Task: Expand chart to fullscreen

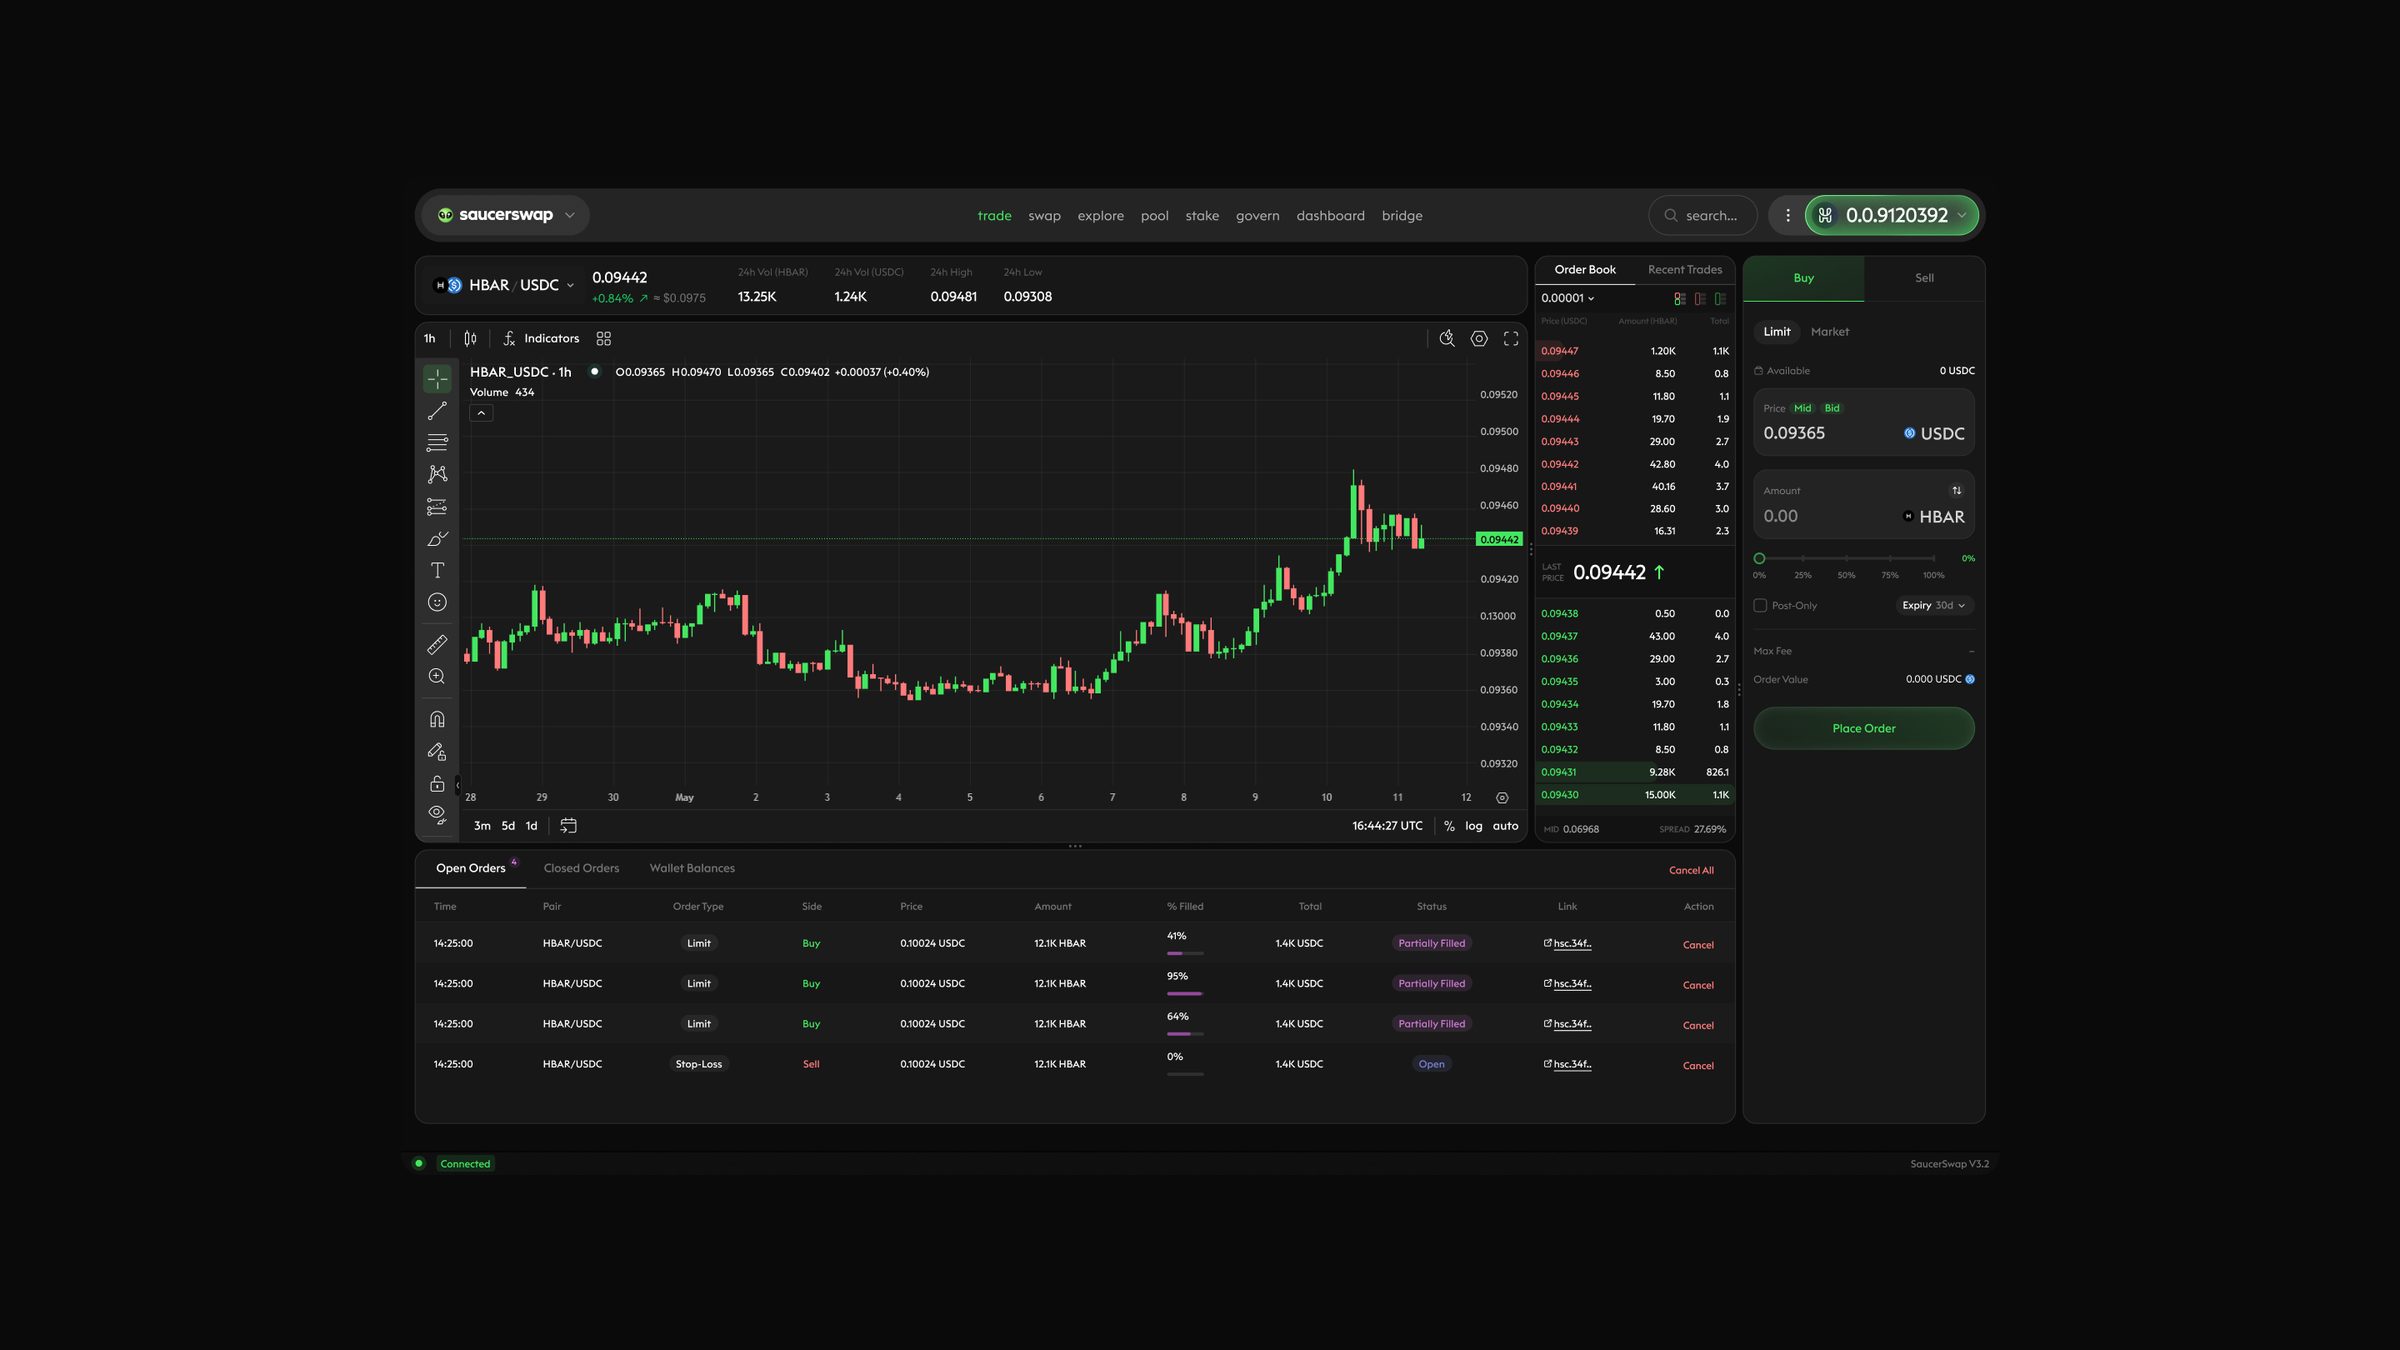Action: [1511, 339]
